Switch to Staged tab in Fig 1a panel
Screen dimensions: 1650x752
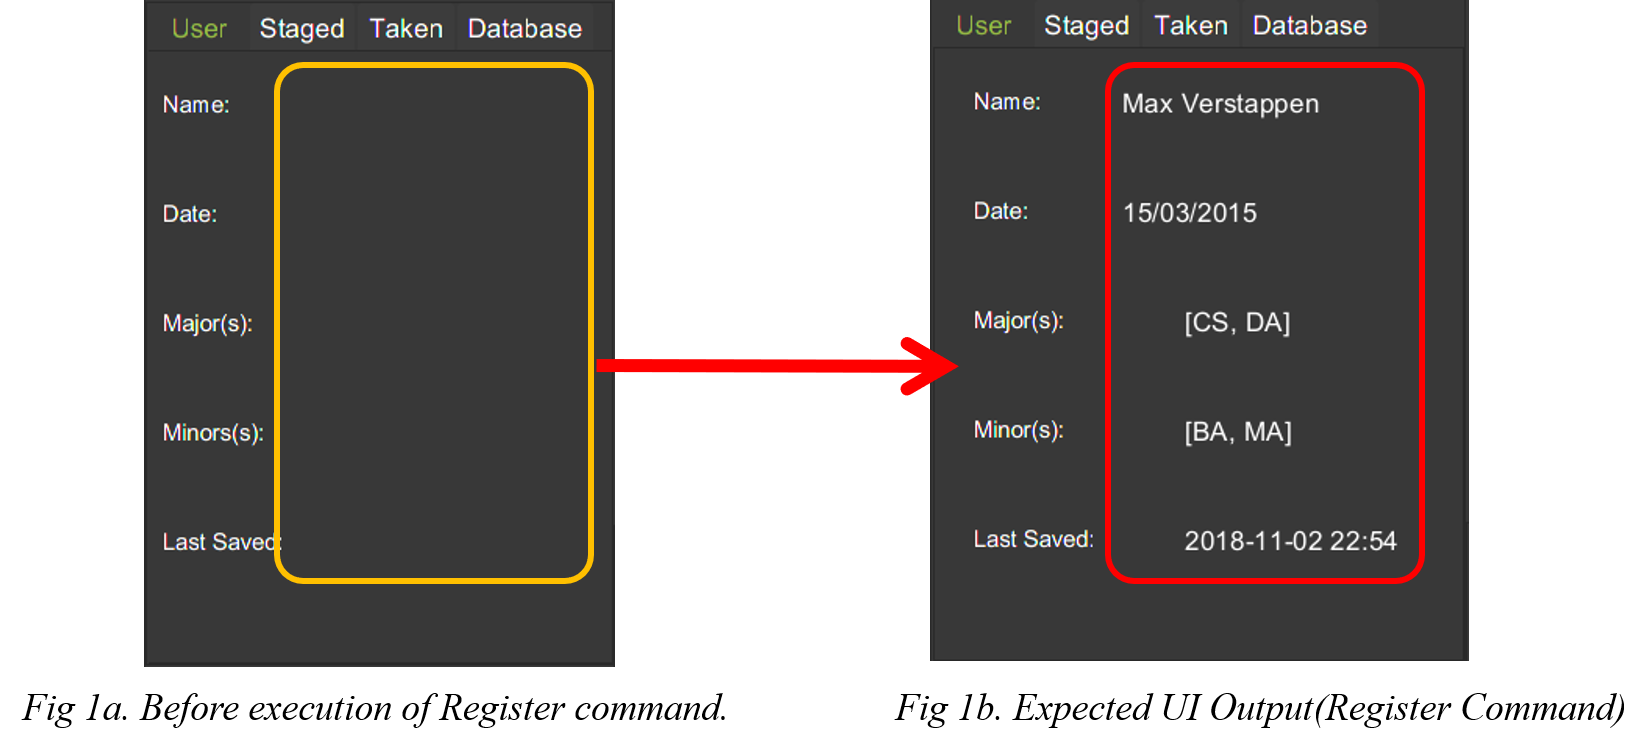(302, 29)
